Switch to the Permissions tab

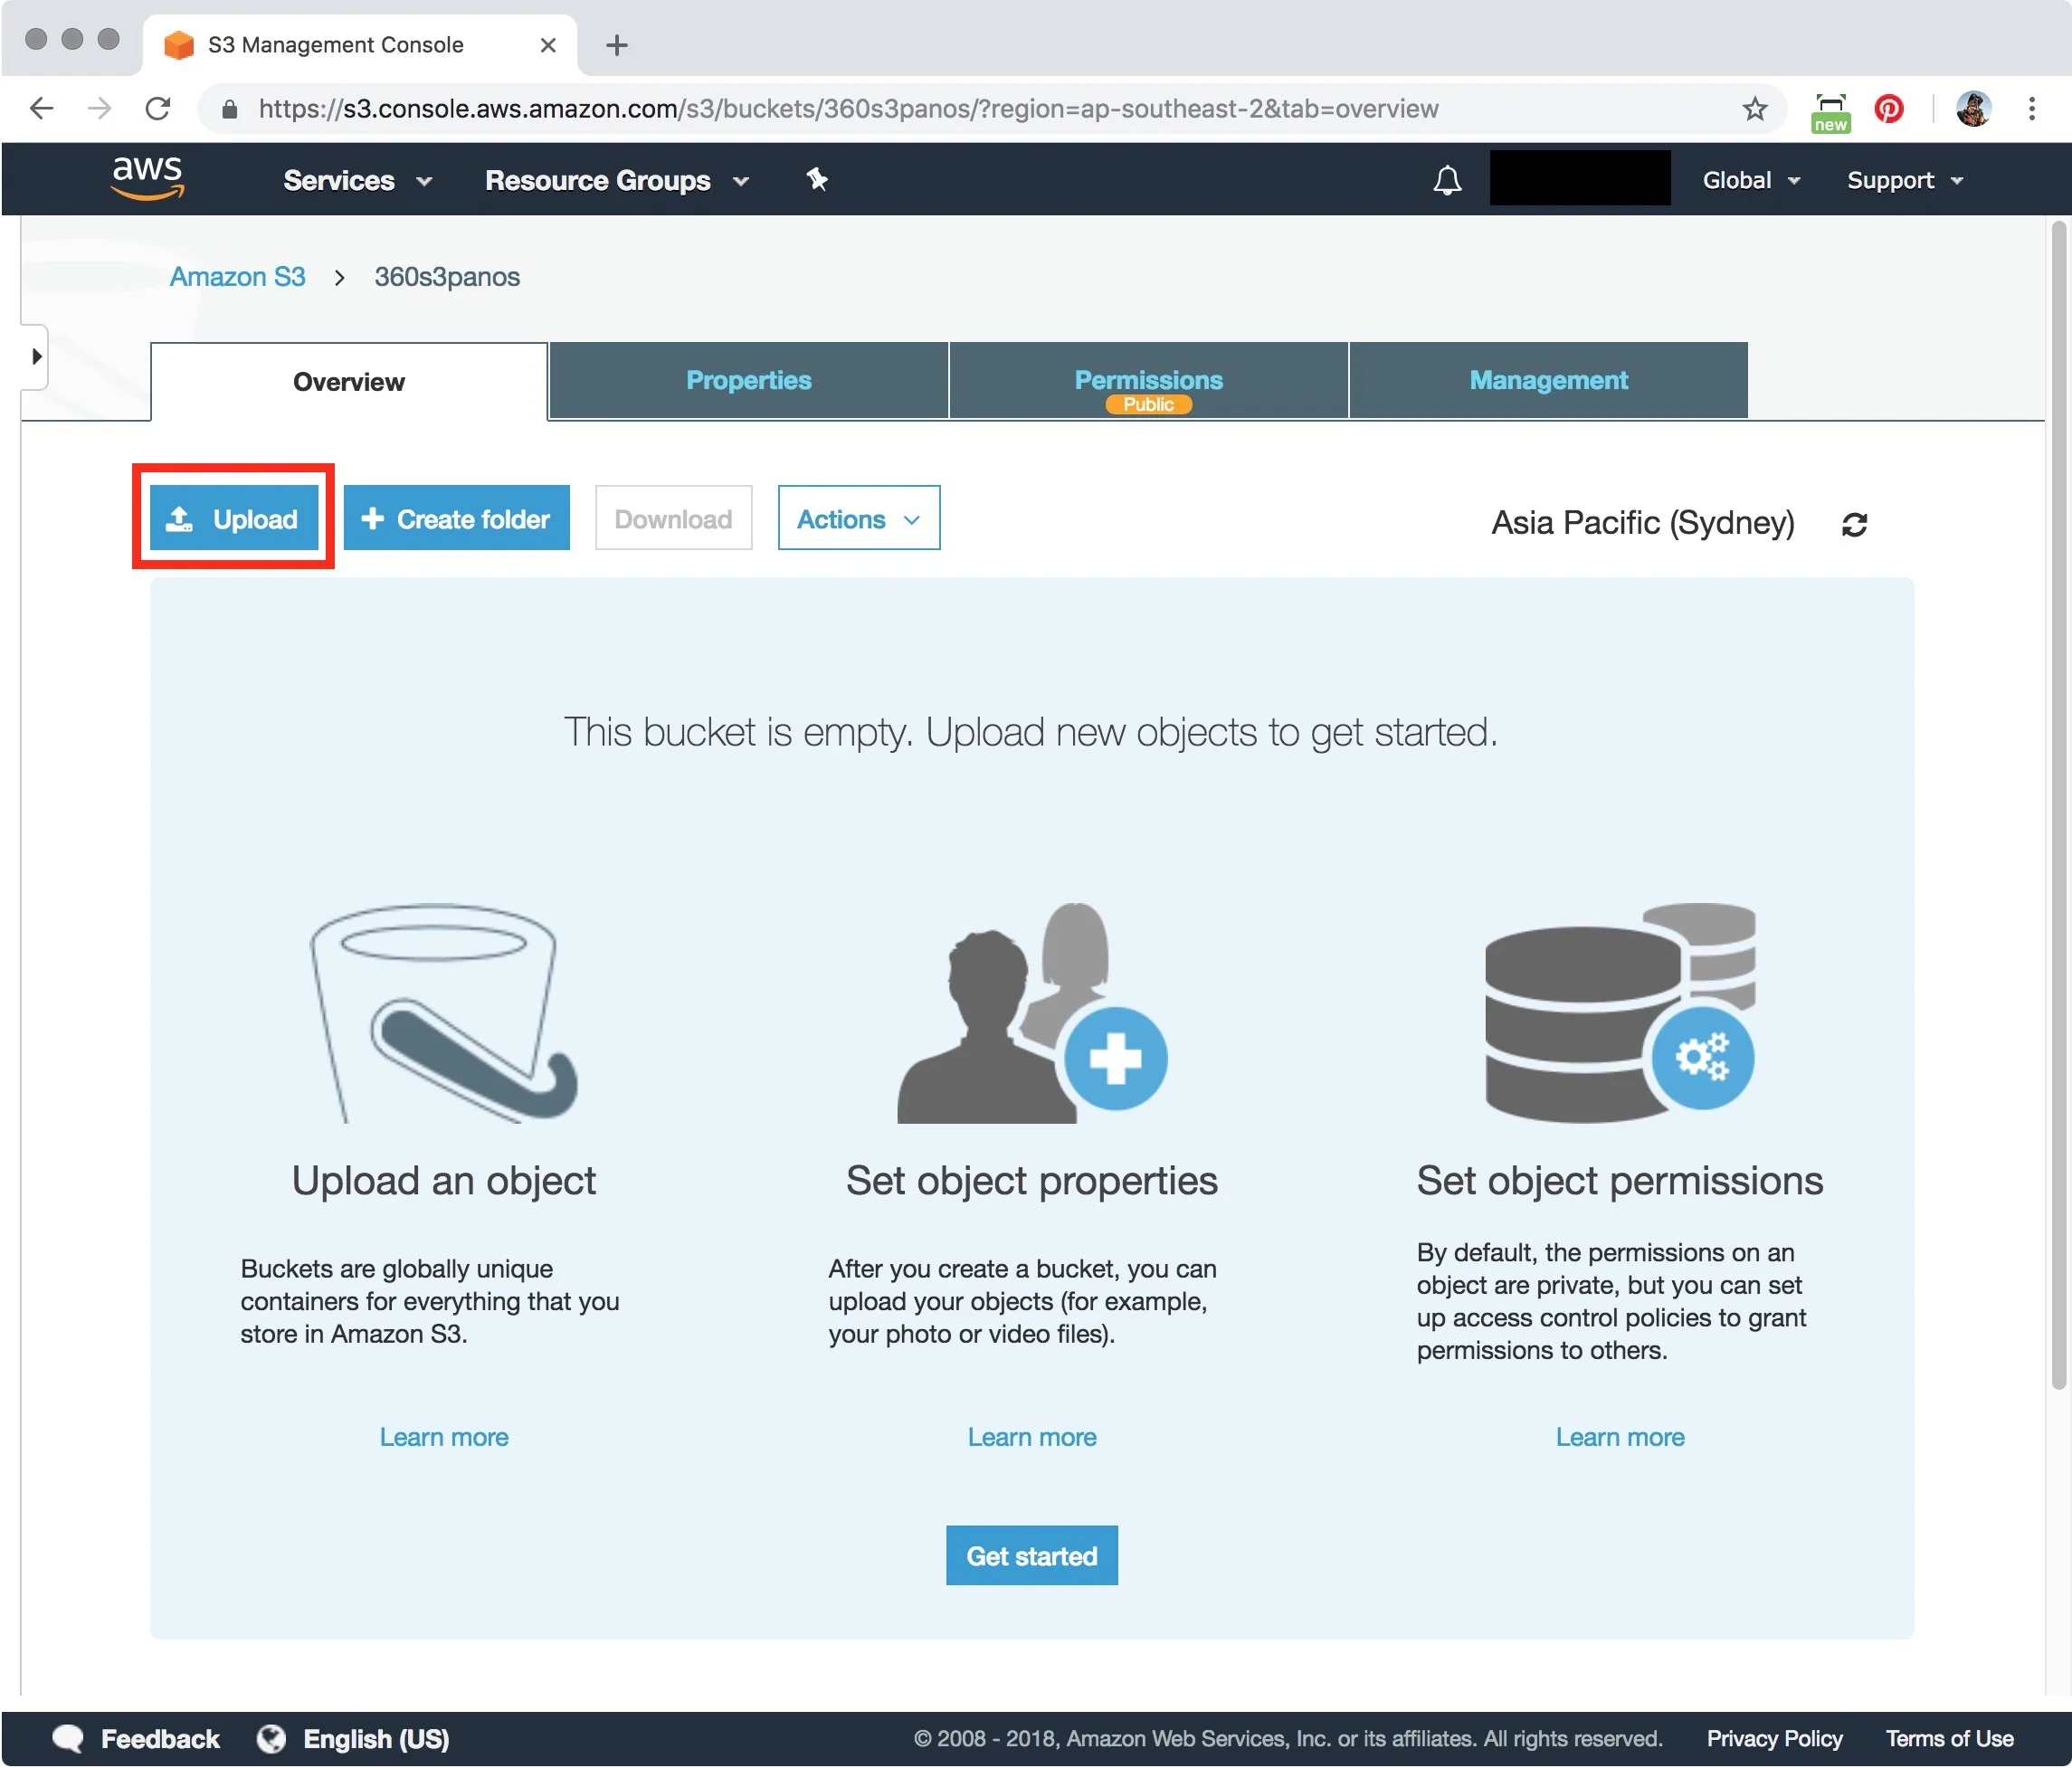pyautogui.click(x=1148, y=380)
